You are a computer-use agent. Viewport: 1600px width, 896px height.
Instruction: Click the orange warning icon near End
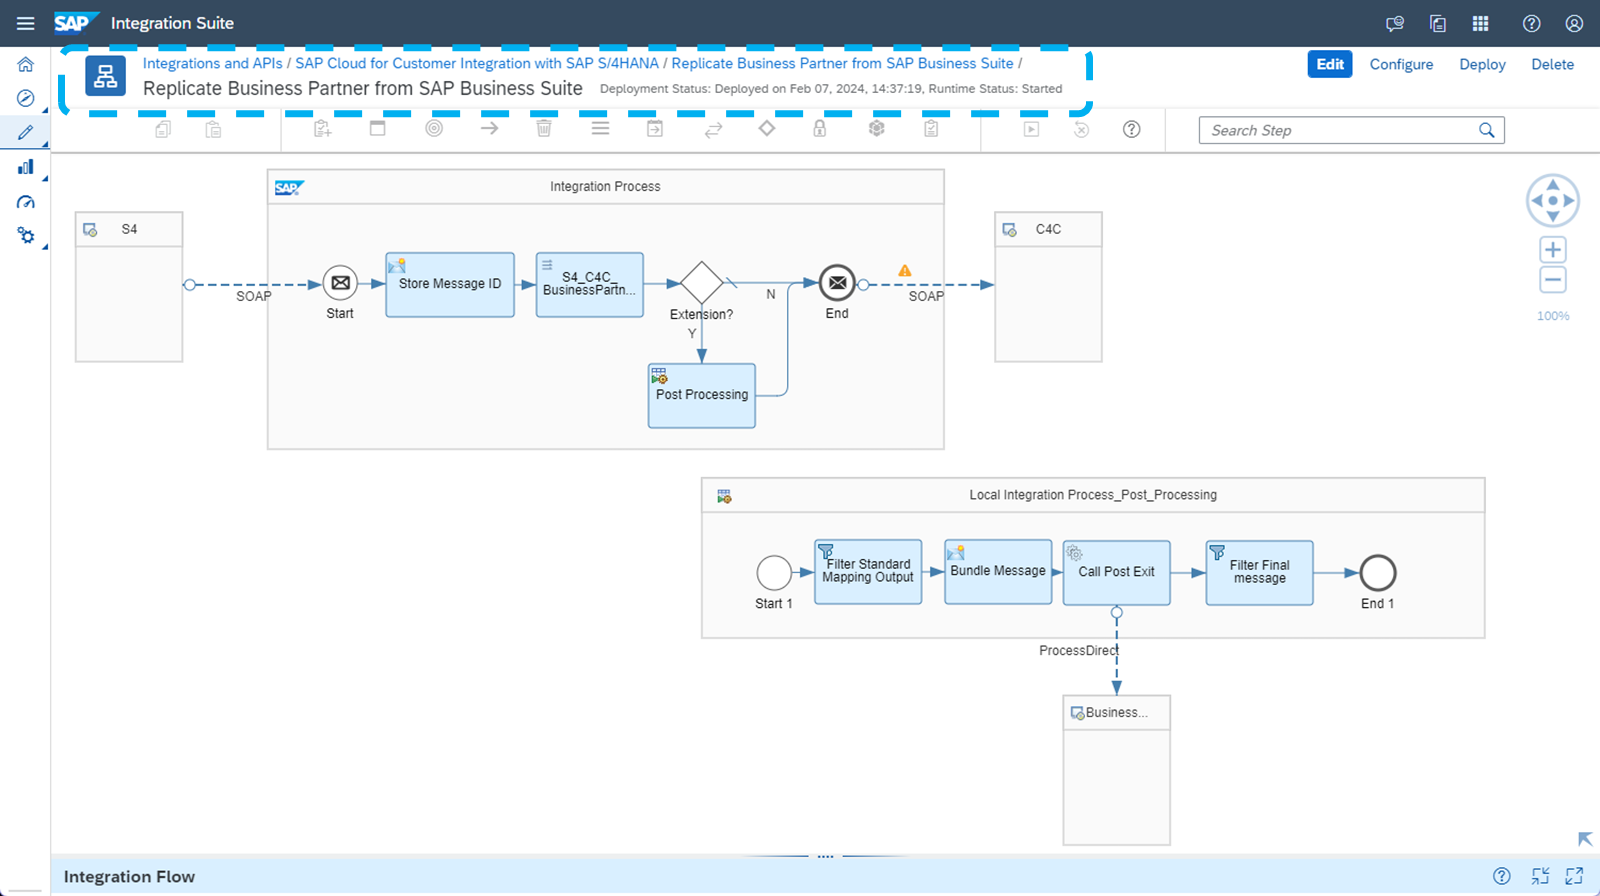point(905,270)
